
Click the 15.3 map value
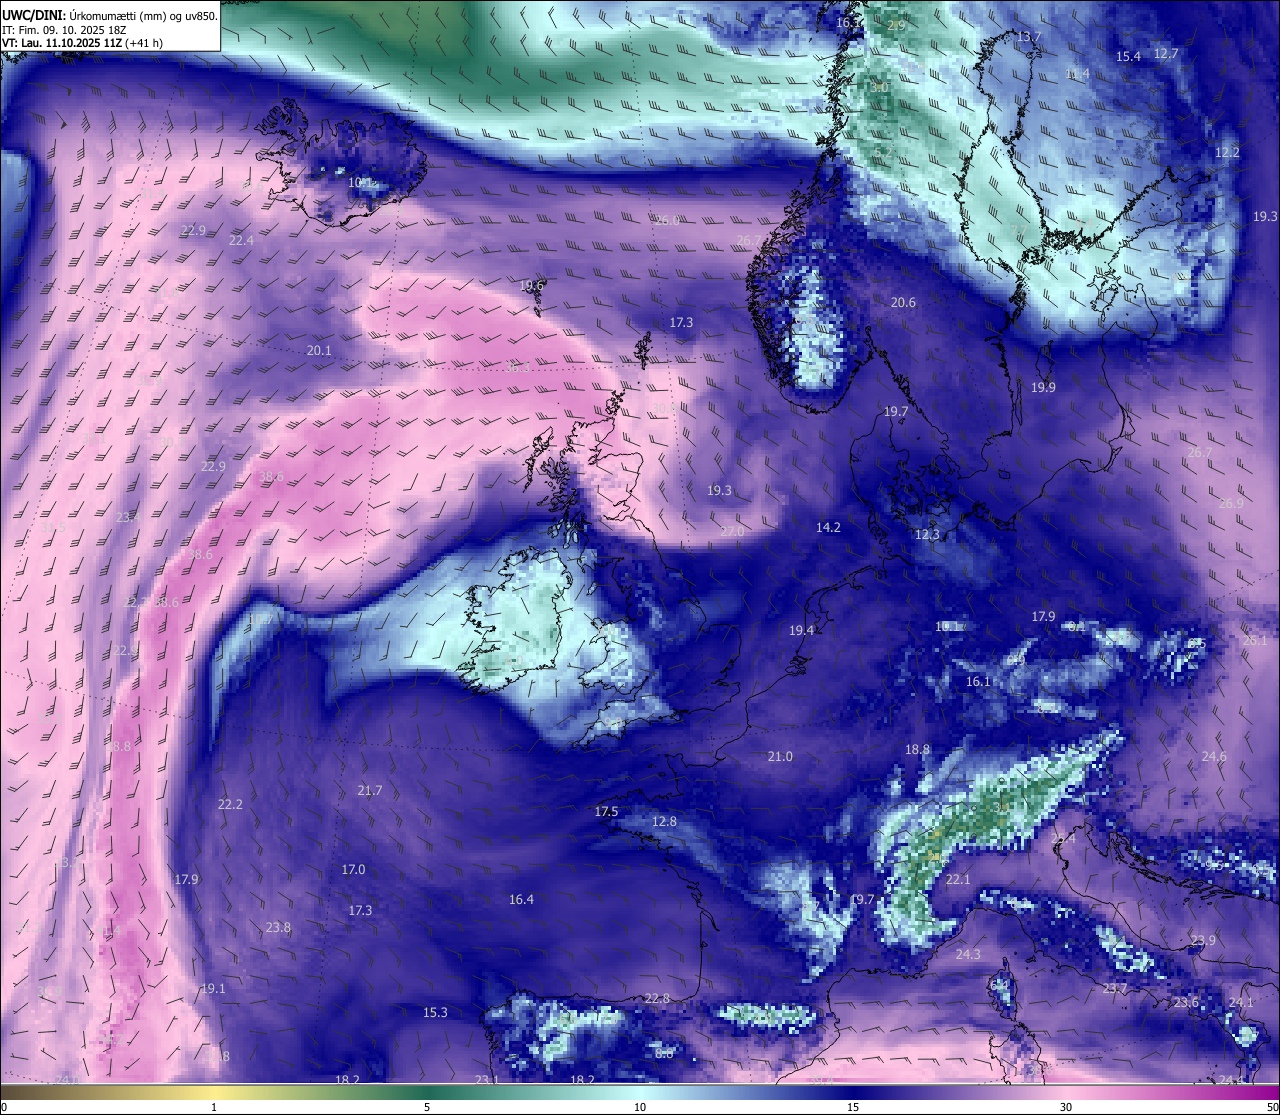[x=435, y=1012]
